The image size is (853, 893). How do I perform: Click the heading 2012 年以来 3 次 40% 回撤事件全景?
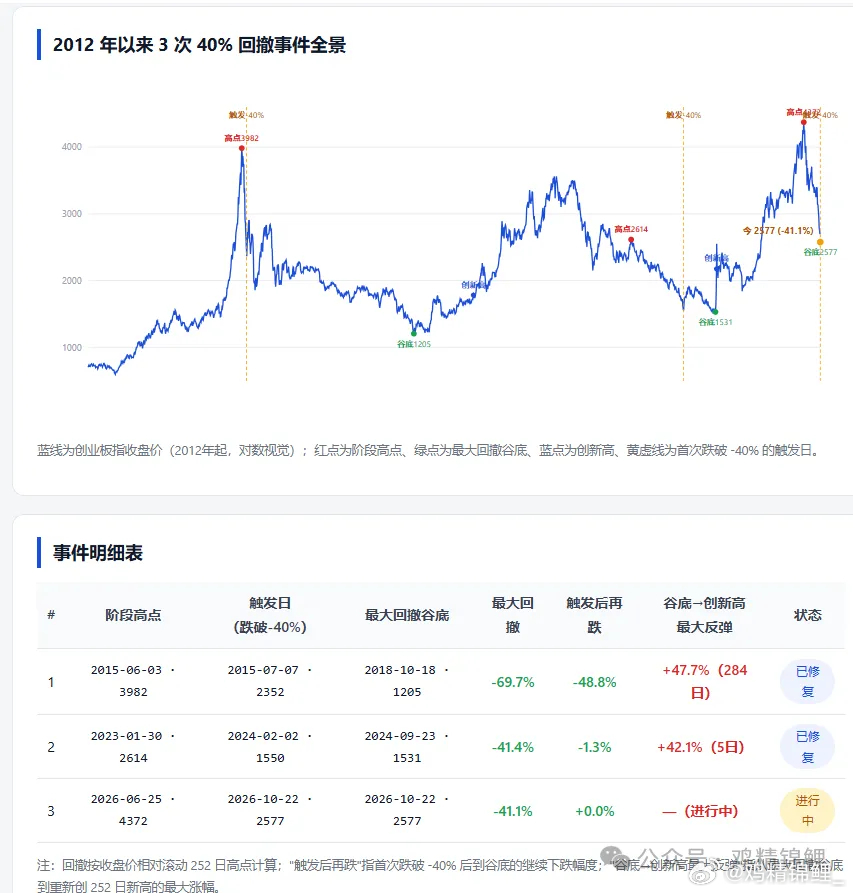pos(199,44)
